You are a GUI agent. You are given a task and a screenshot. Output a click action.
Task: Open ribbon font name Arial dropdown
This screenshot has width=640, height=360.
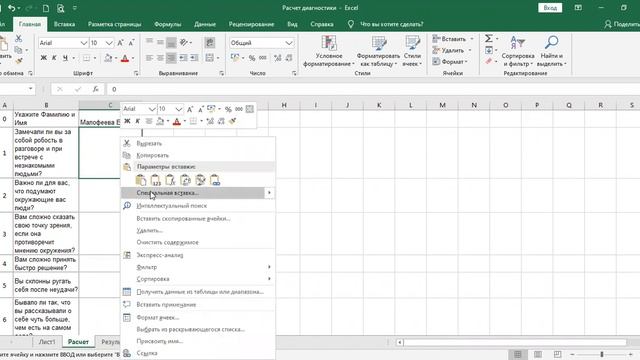click(x=84, y=43)
